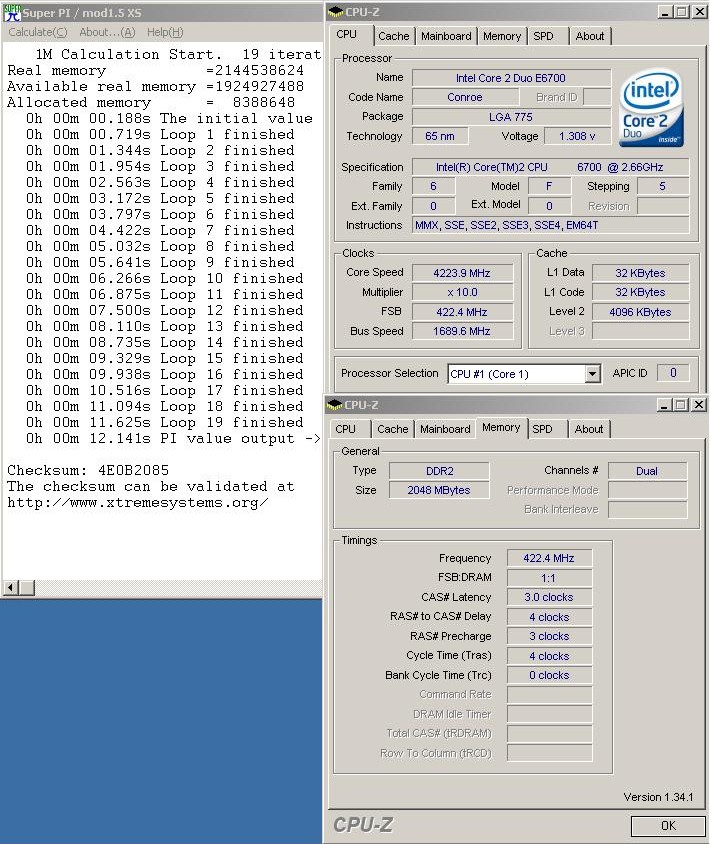Open the Help menu in Super PI
Viewport: 710px width, 844px height.
(x=165, y=32)
